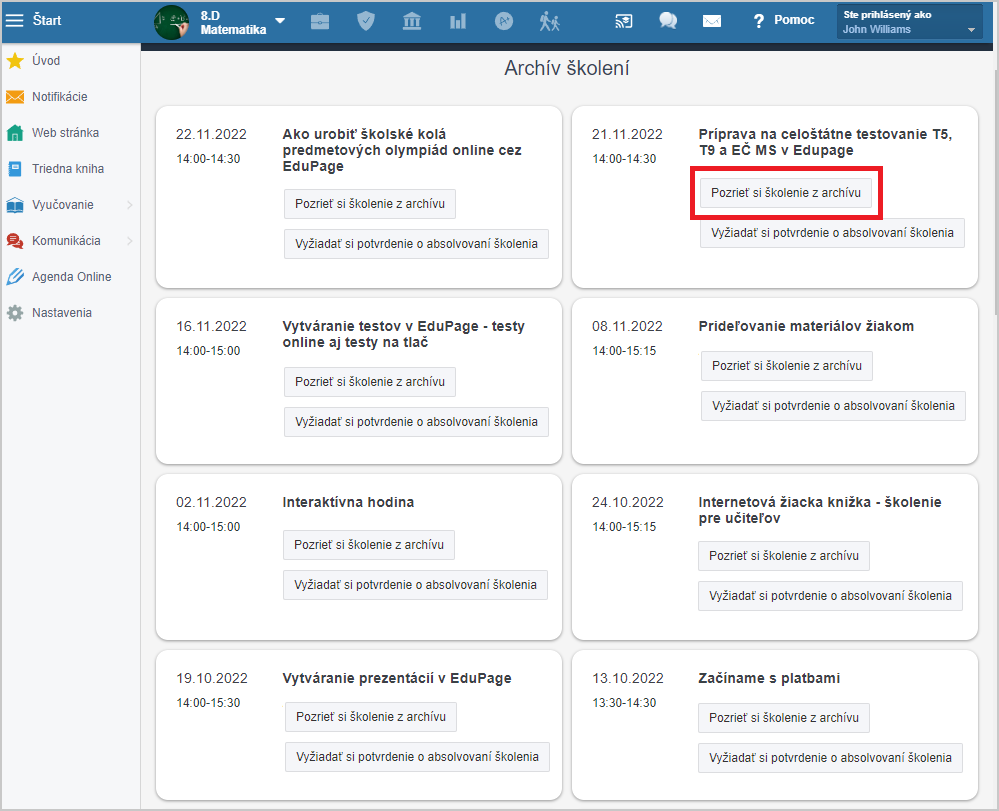Watch archived Internetová žiacka knižka training

784,556
